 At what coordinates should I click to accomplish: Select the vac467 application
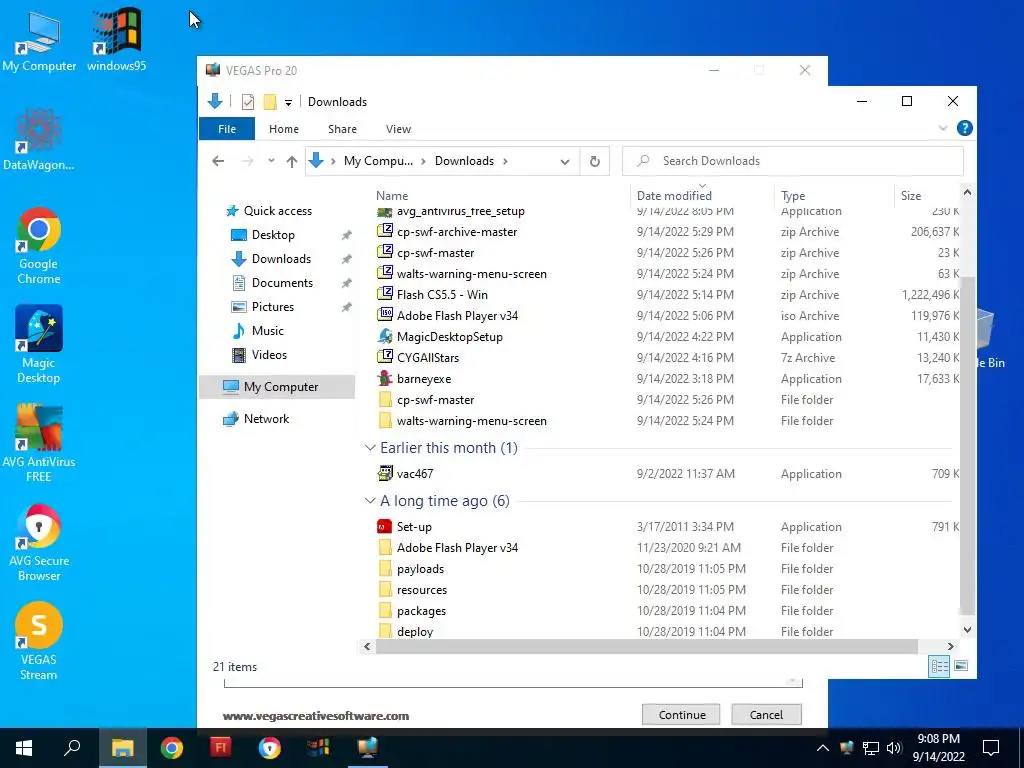415,474
